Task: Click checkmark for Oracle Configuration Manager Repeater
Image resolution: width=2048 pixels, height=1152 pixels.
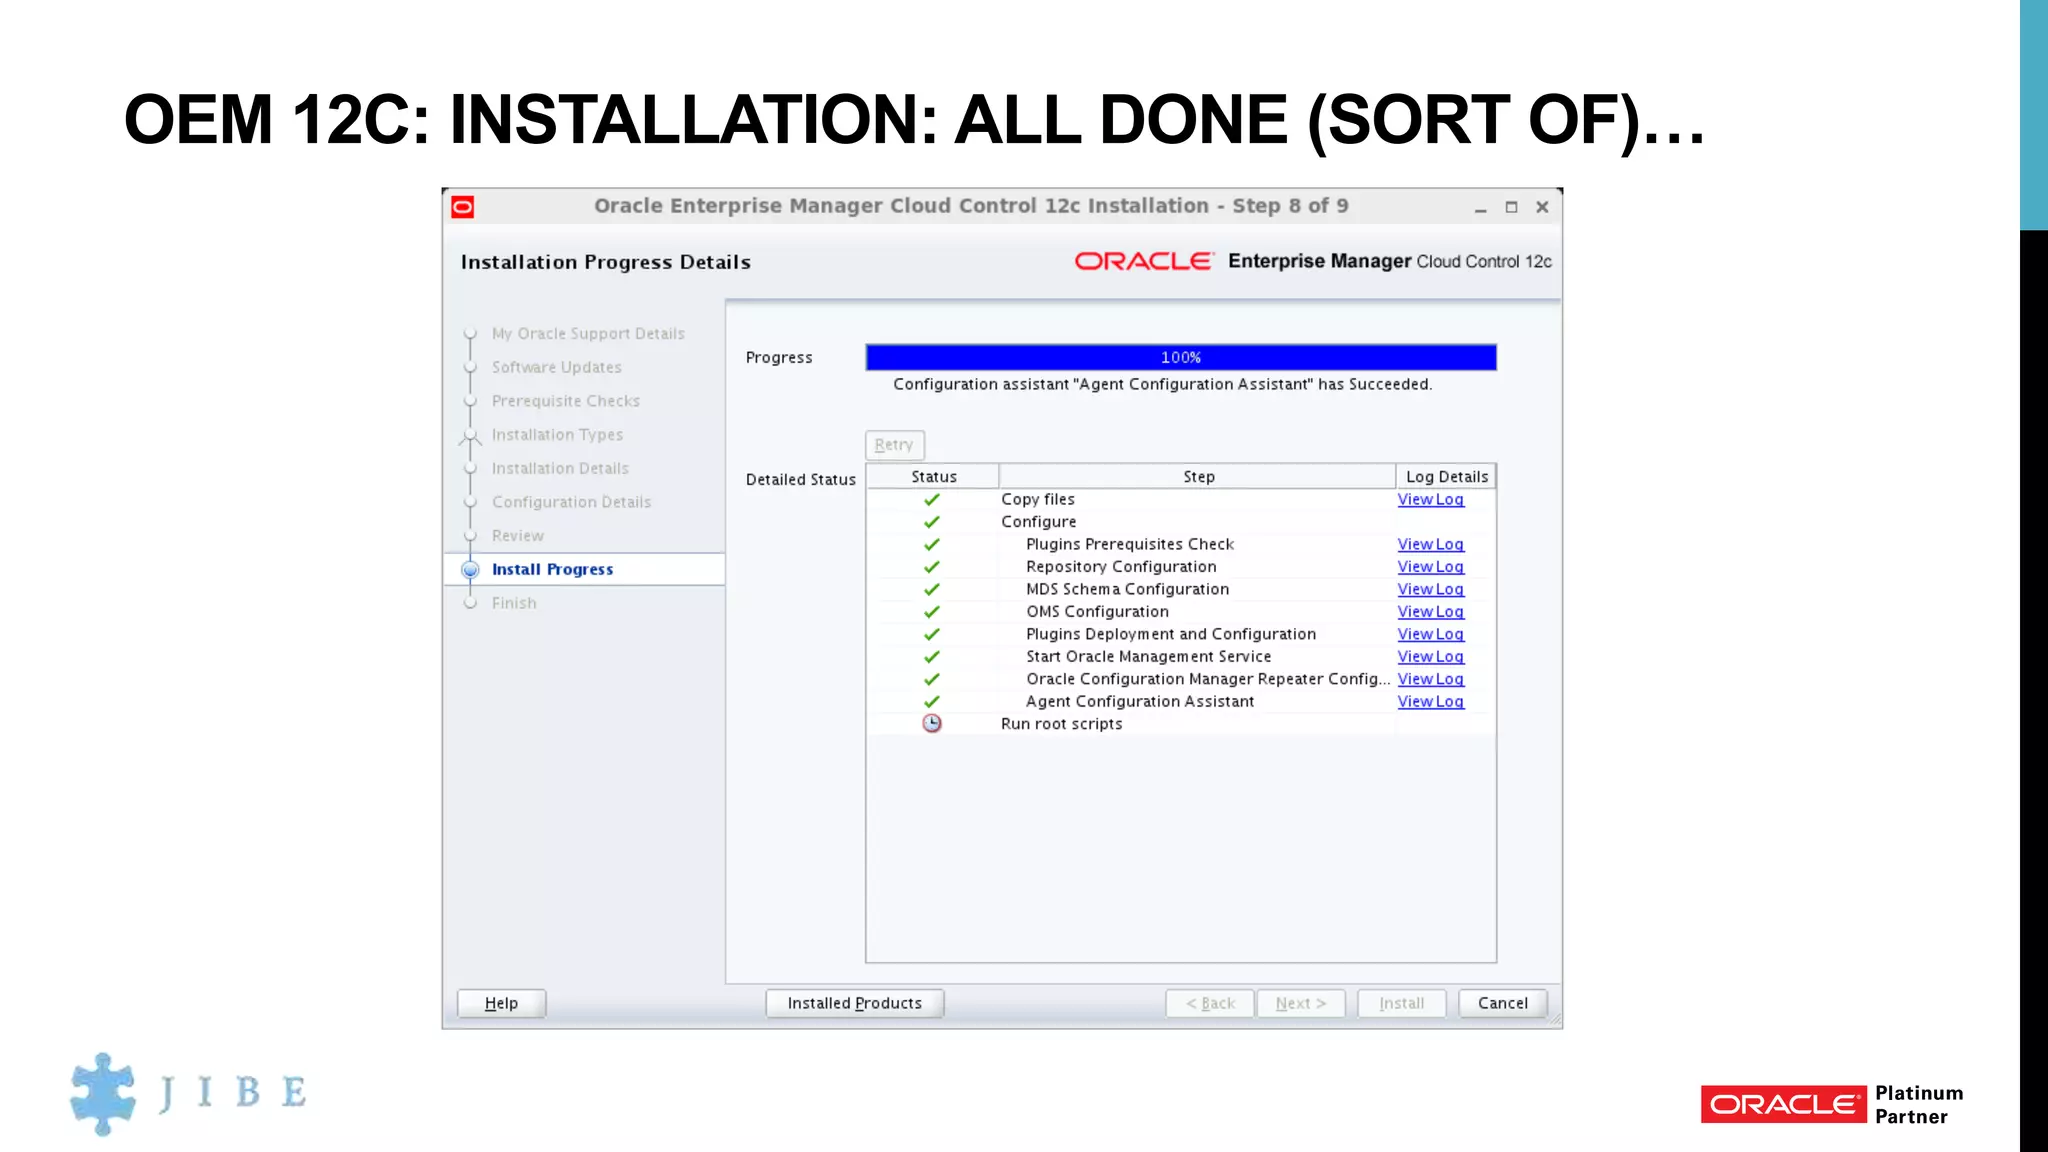Action: tap(932, 679)
